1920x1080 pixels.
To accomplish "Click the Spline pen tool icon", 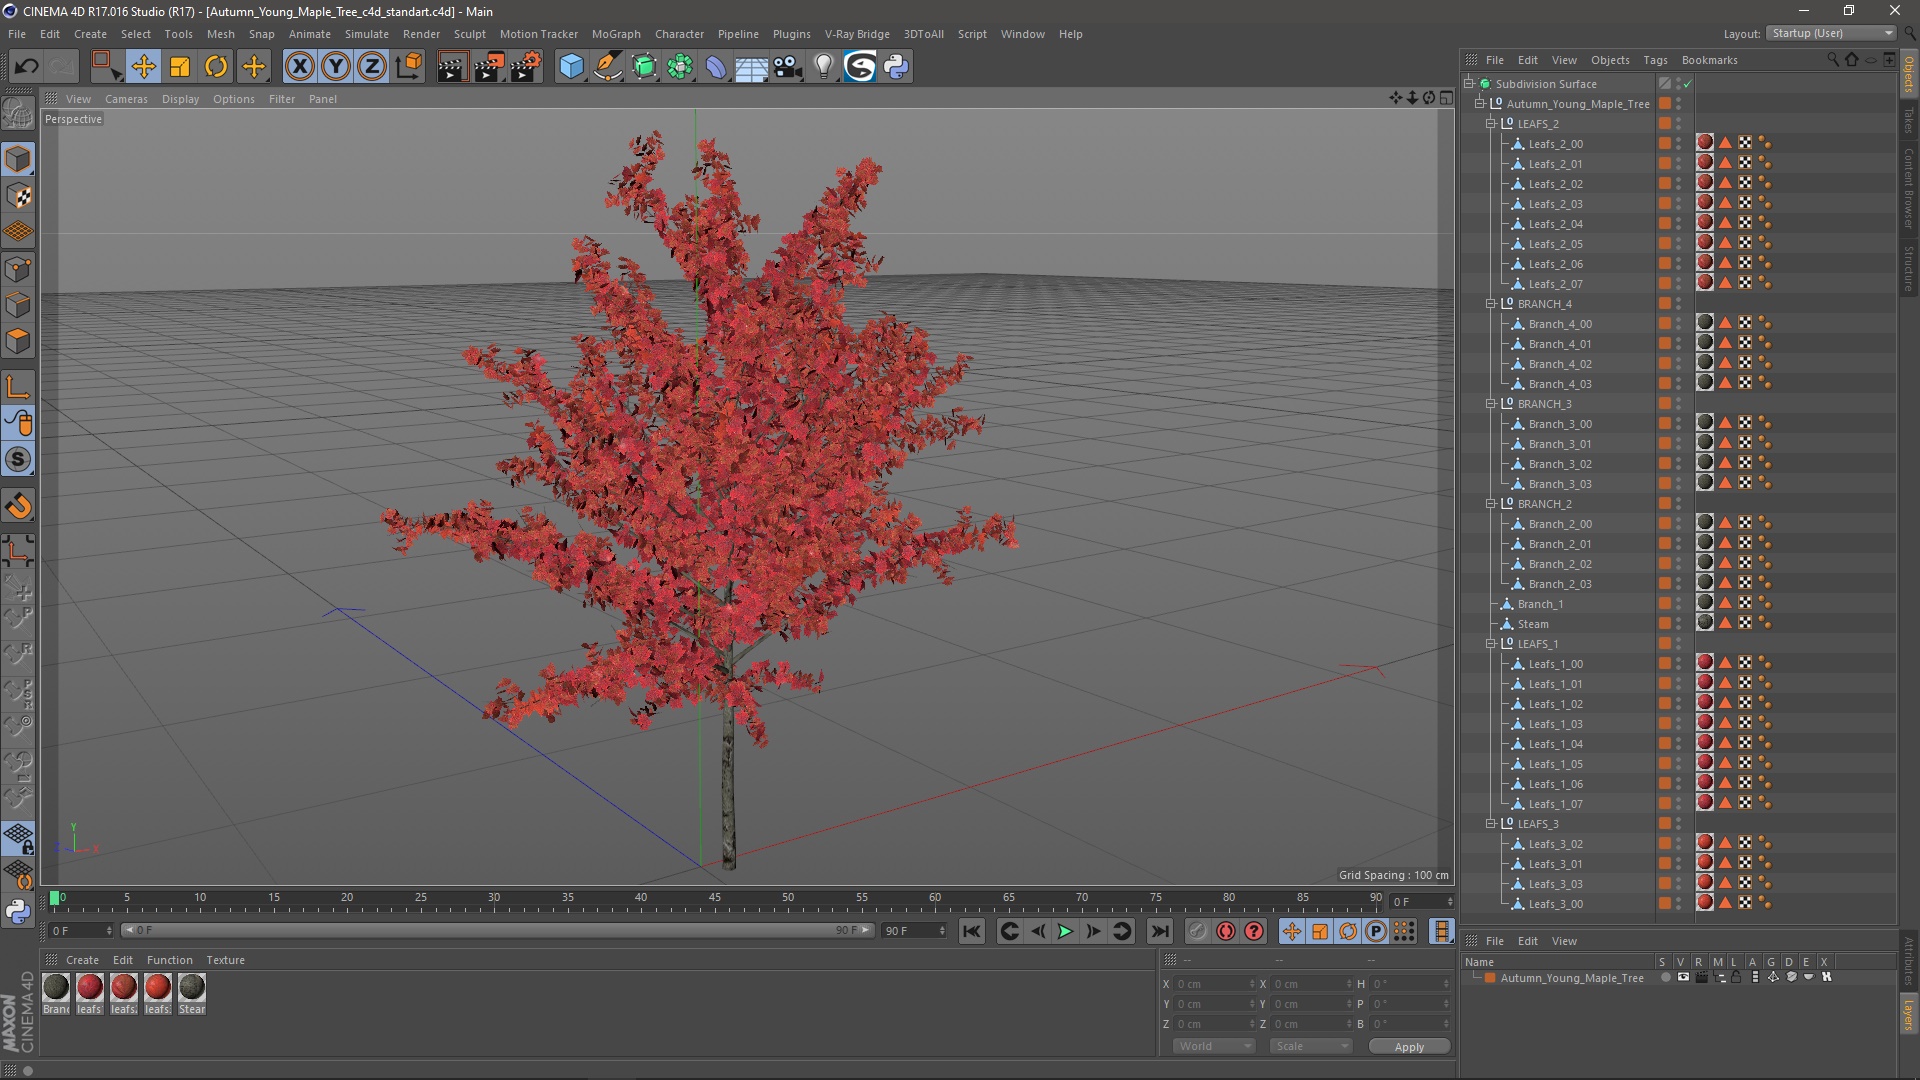I will pyautogui.click(x=607, y=67).
